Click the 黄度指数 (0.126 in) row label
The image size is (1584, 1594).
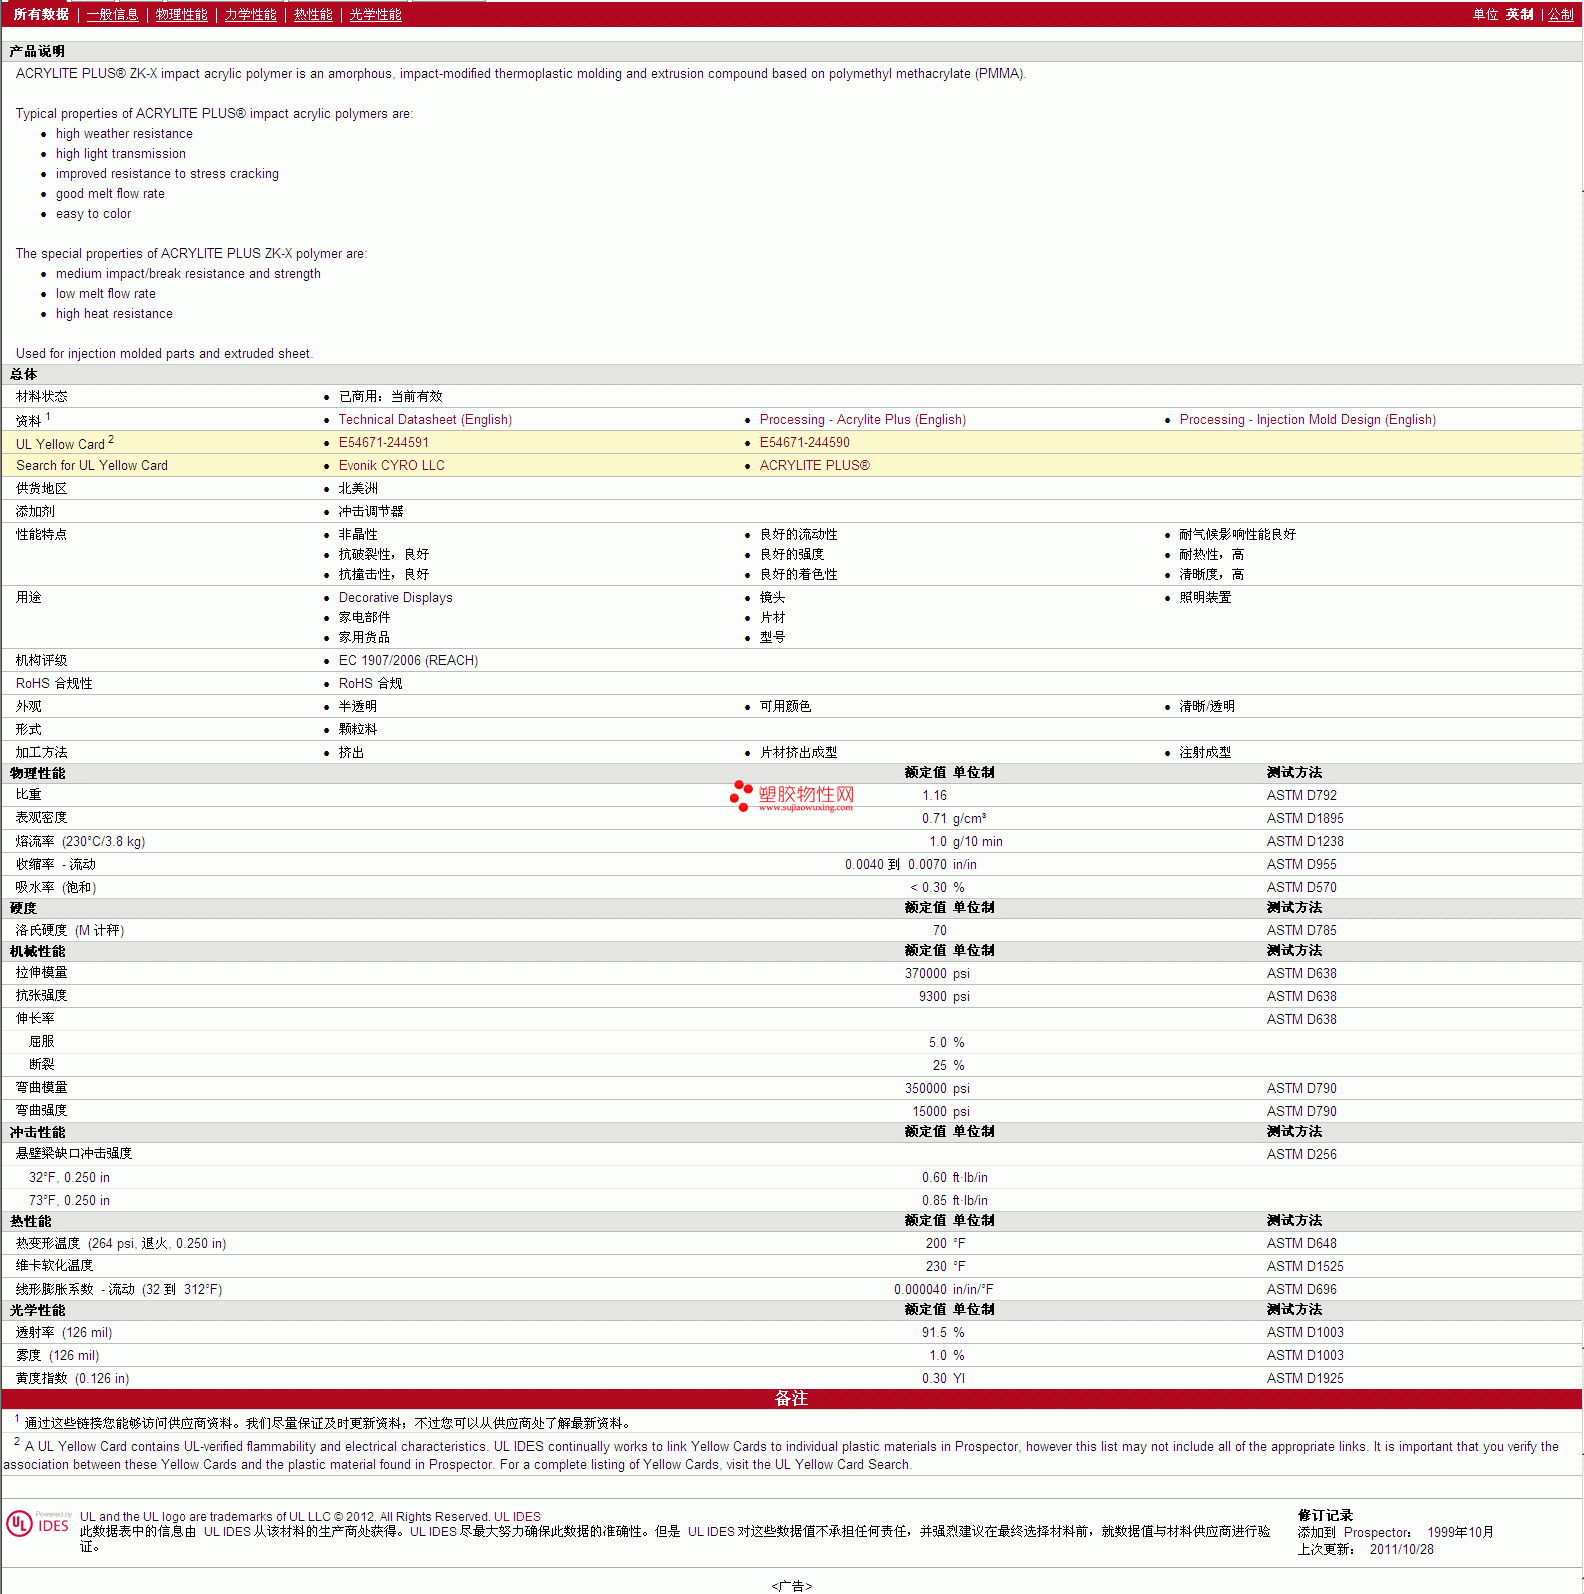(x=72, y=1378)
